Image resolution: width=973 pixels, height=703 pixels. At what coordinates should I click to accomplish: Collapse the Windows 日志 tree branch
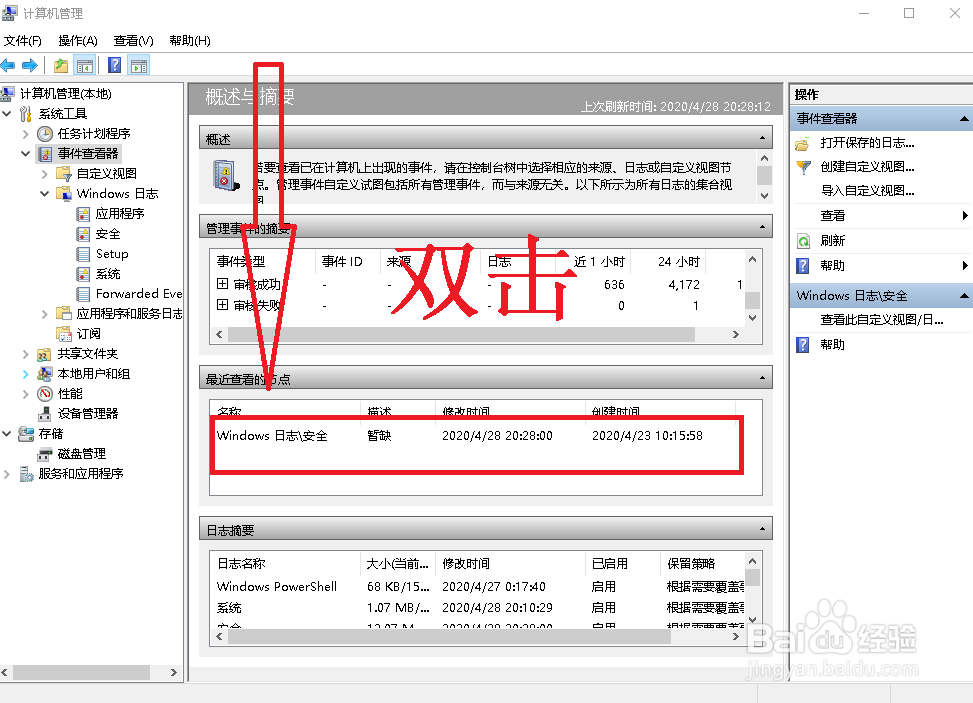[43, 192]
